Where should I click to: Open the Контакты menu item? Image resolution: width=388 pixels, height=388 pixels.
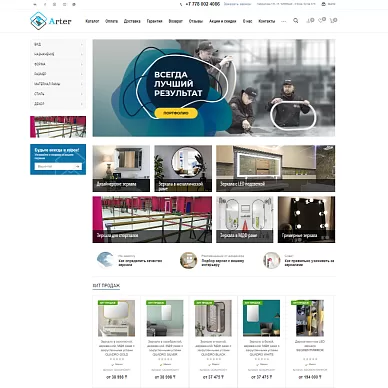[x=267, y=21]
